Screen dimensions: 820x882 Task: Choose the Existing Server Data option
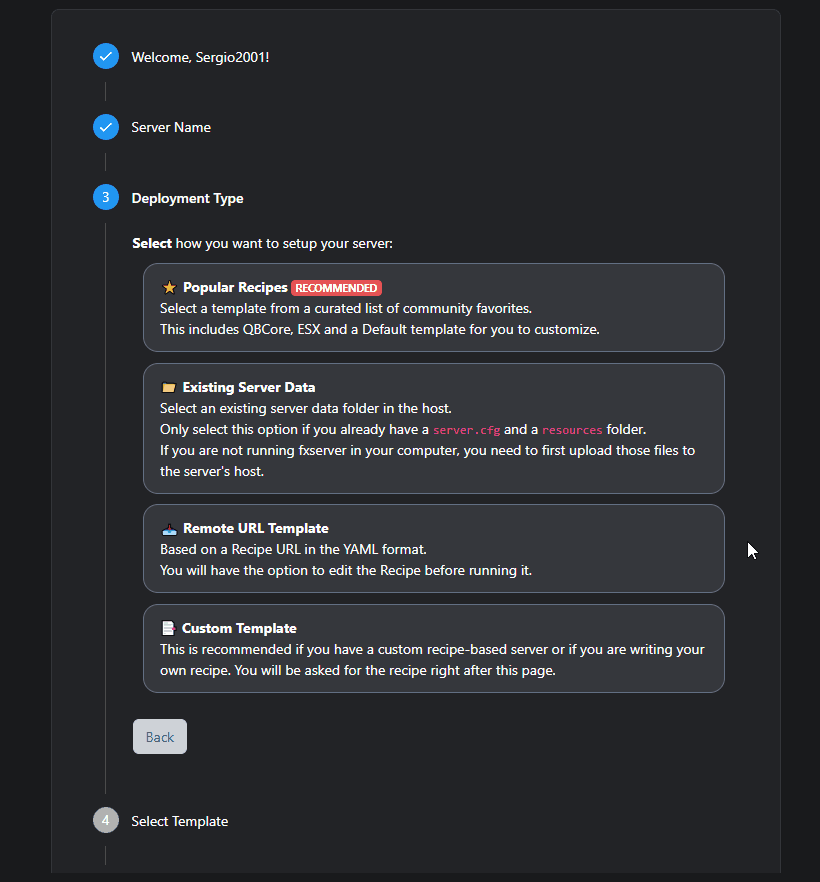click(x=434, y=429)
